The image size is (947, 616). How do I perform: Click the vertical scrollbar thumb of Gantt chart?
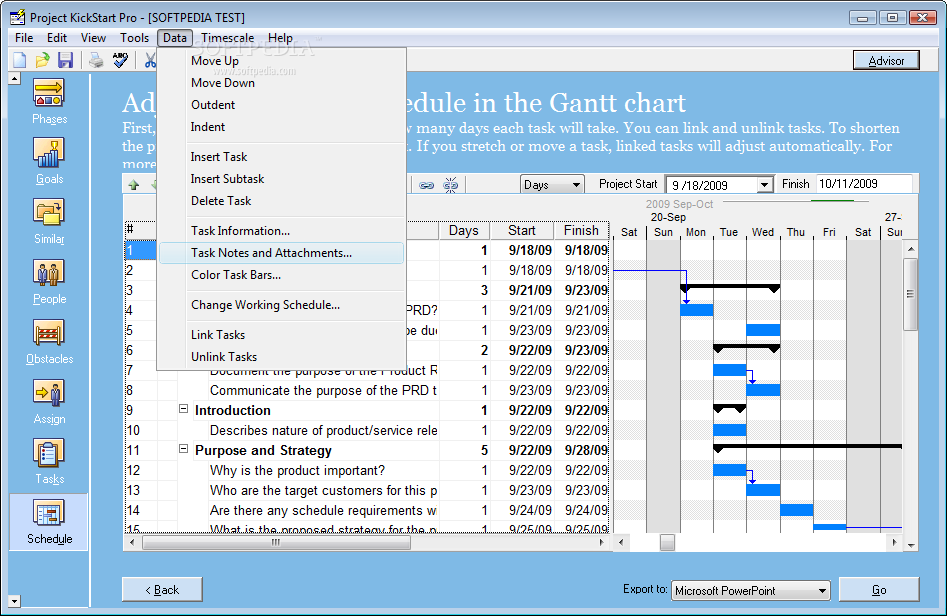[910, 294]
